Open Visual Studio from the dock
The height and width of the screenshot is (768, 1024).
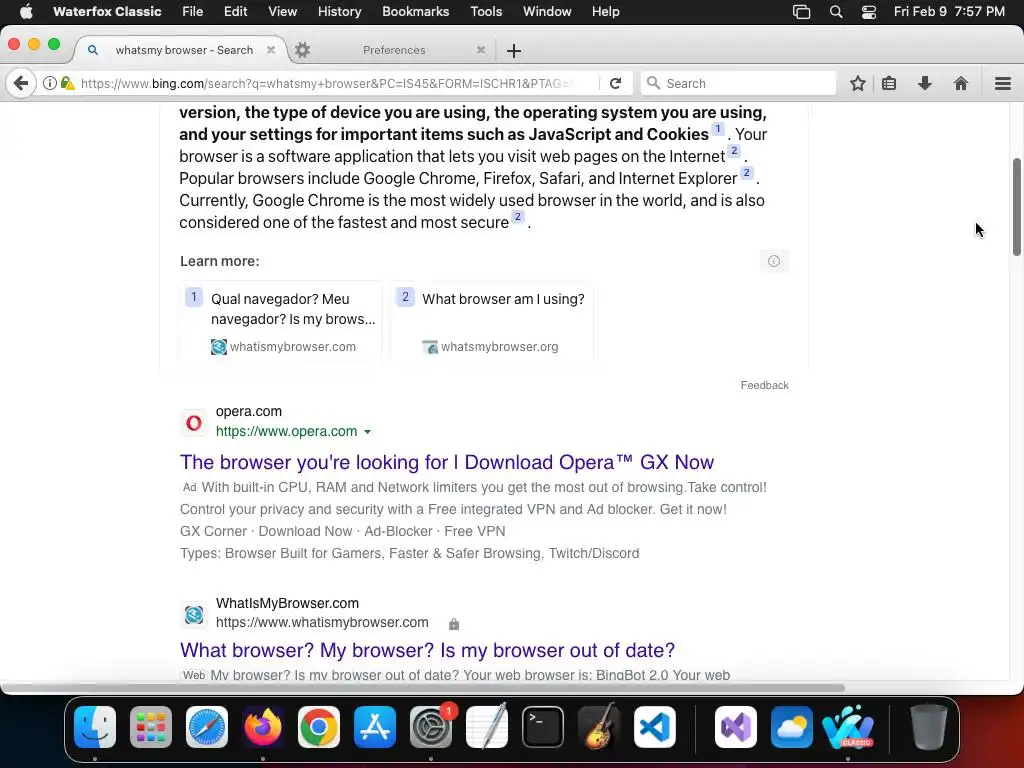(736, 727)
